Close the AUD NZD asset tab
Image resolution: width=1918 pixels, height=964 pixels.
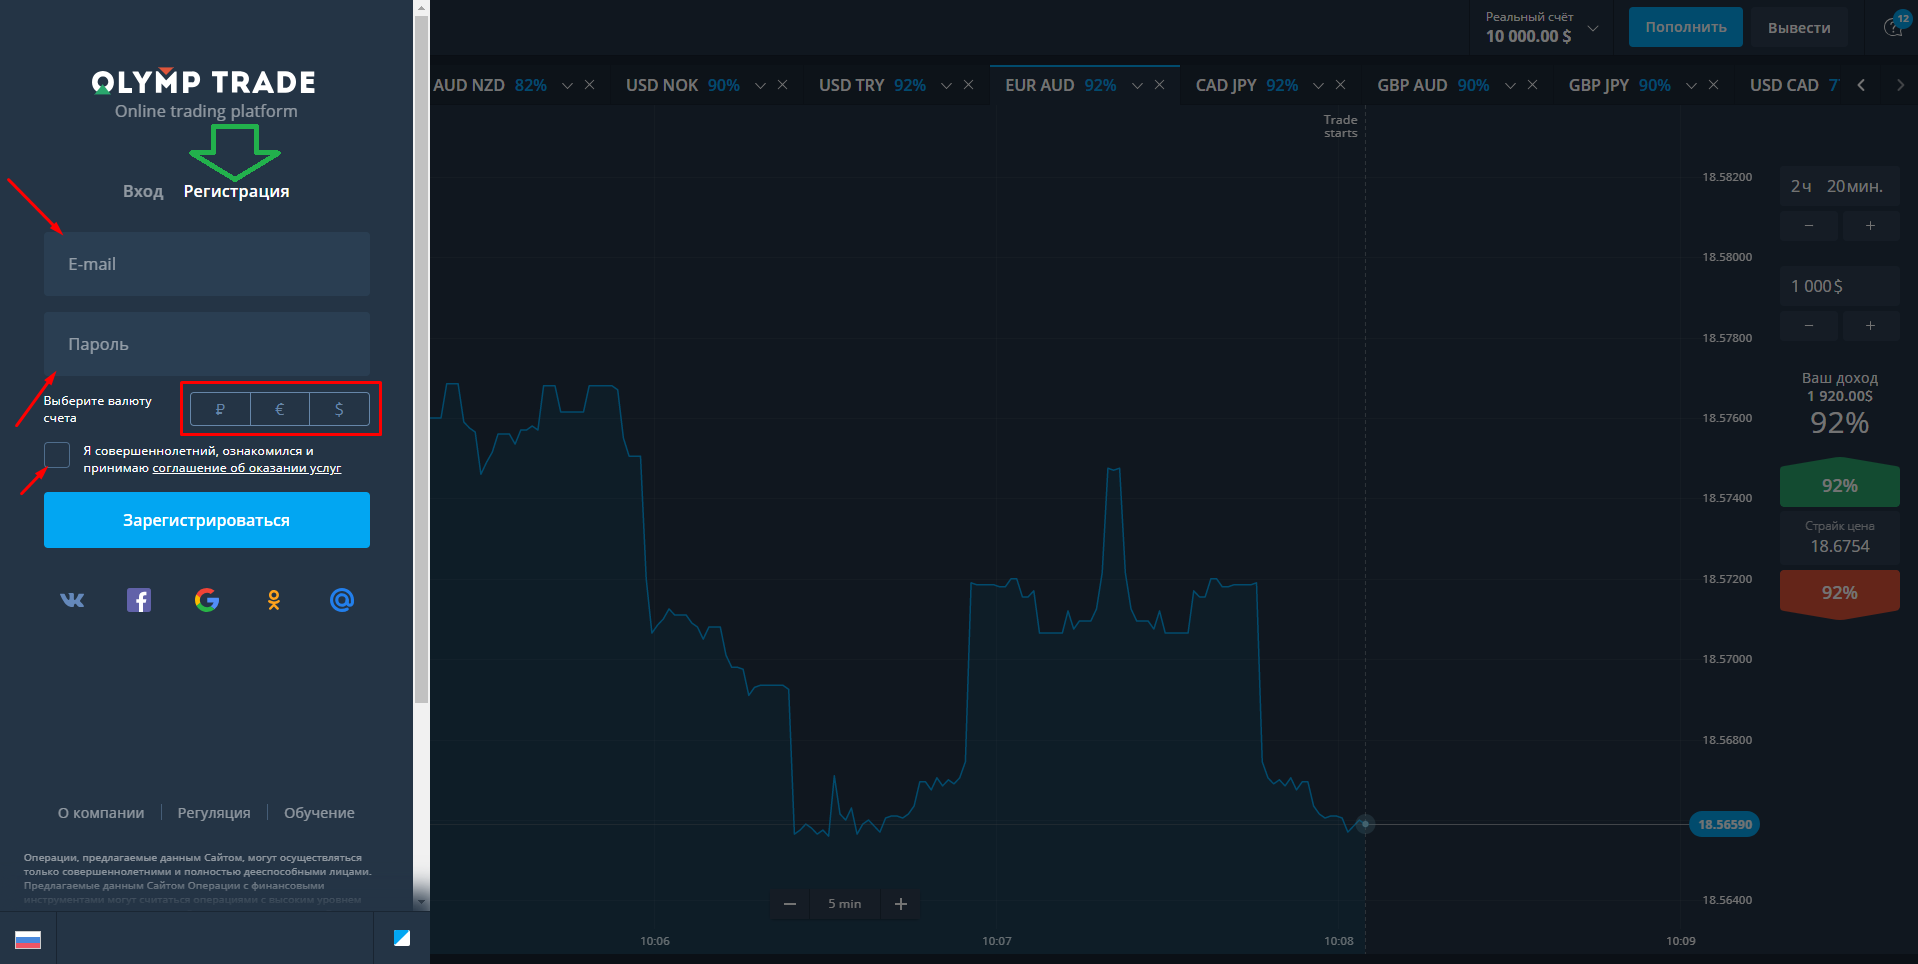[x=590, y=85]
